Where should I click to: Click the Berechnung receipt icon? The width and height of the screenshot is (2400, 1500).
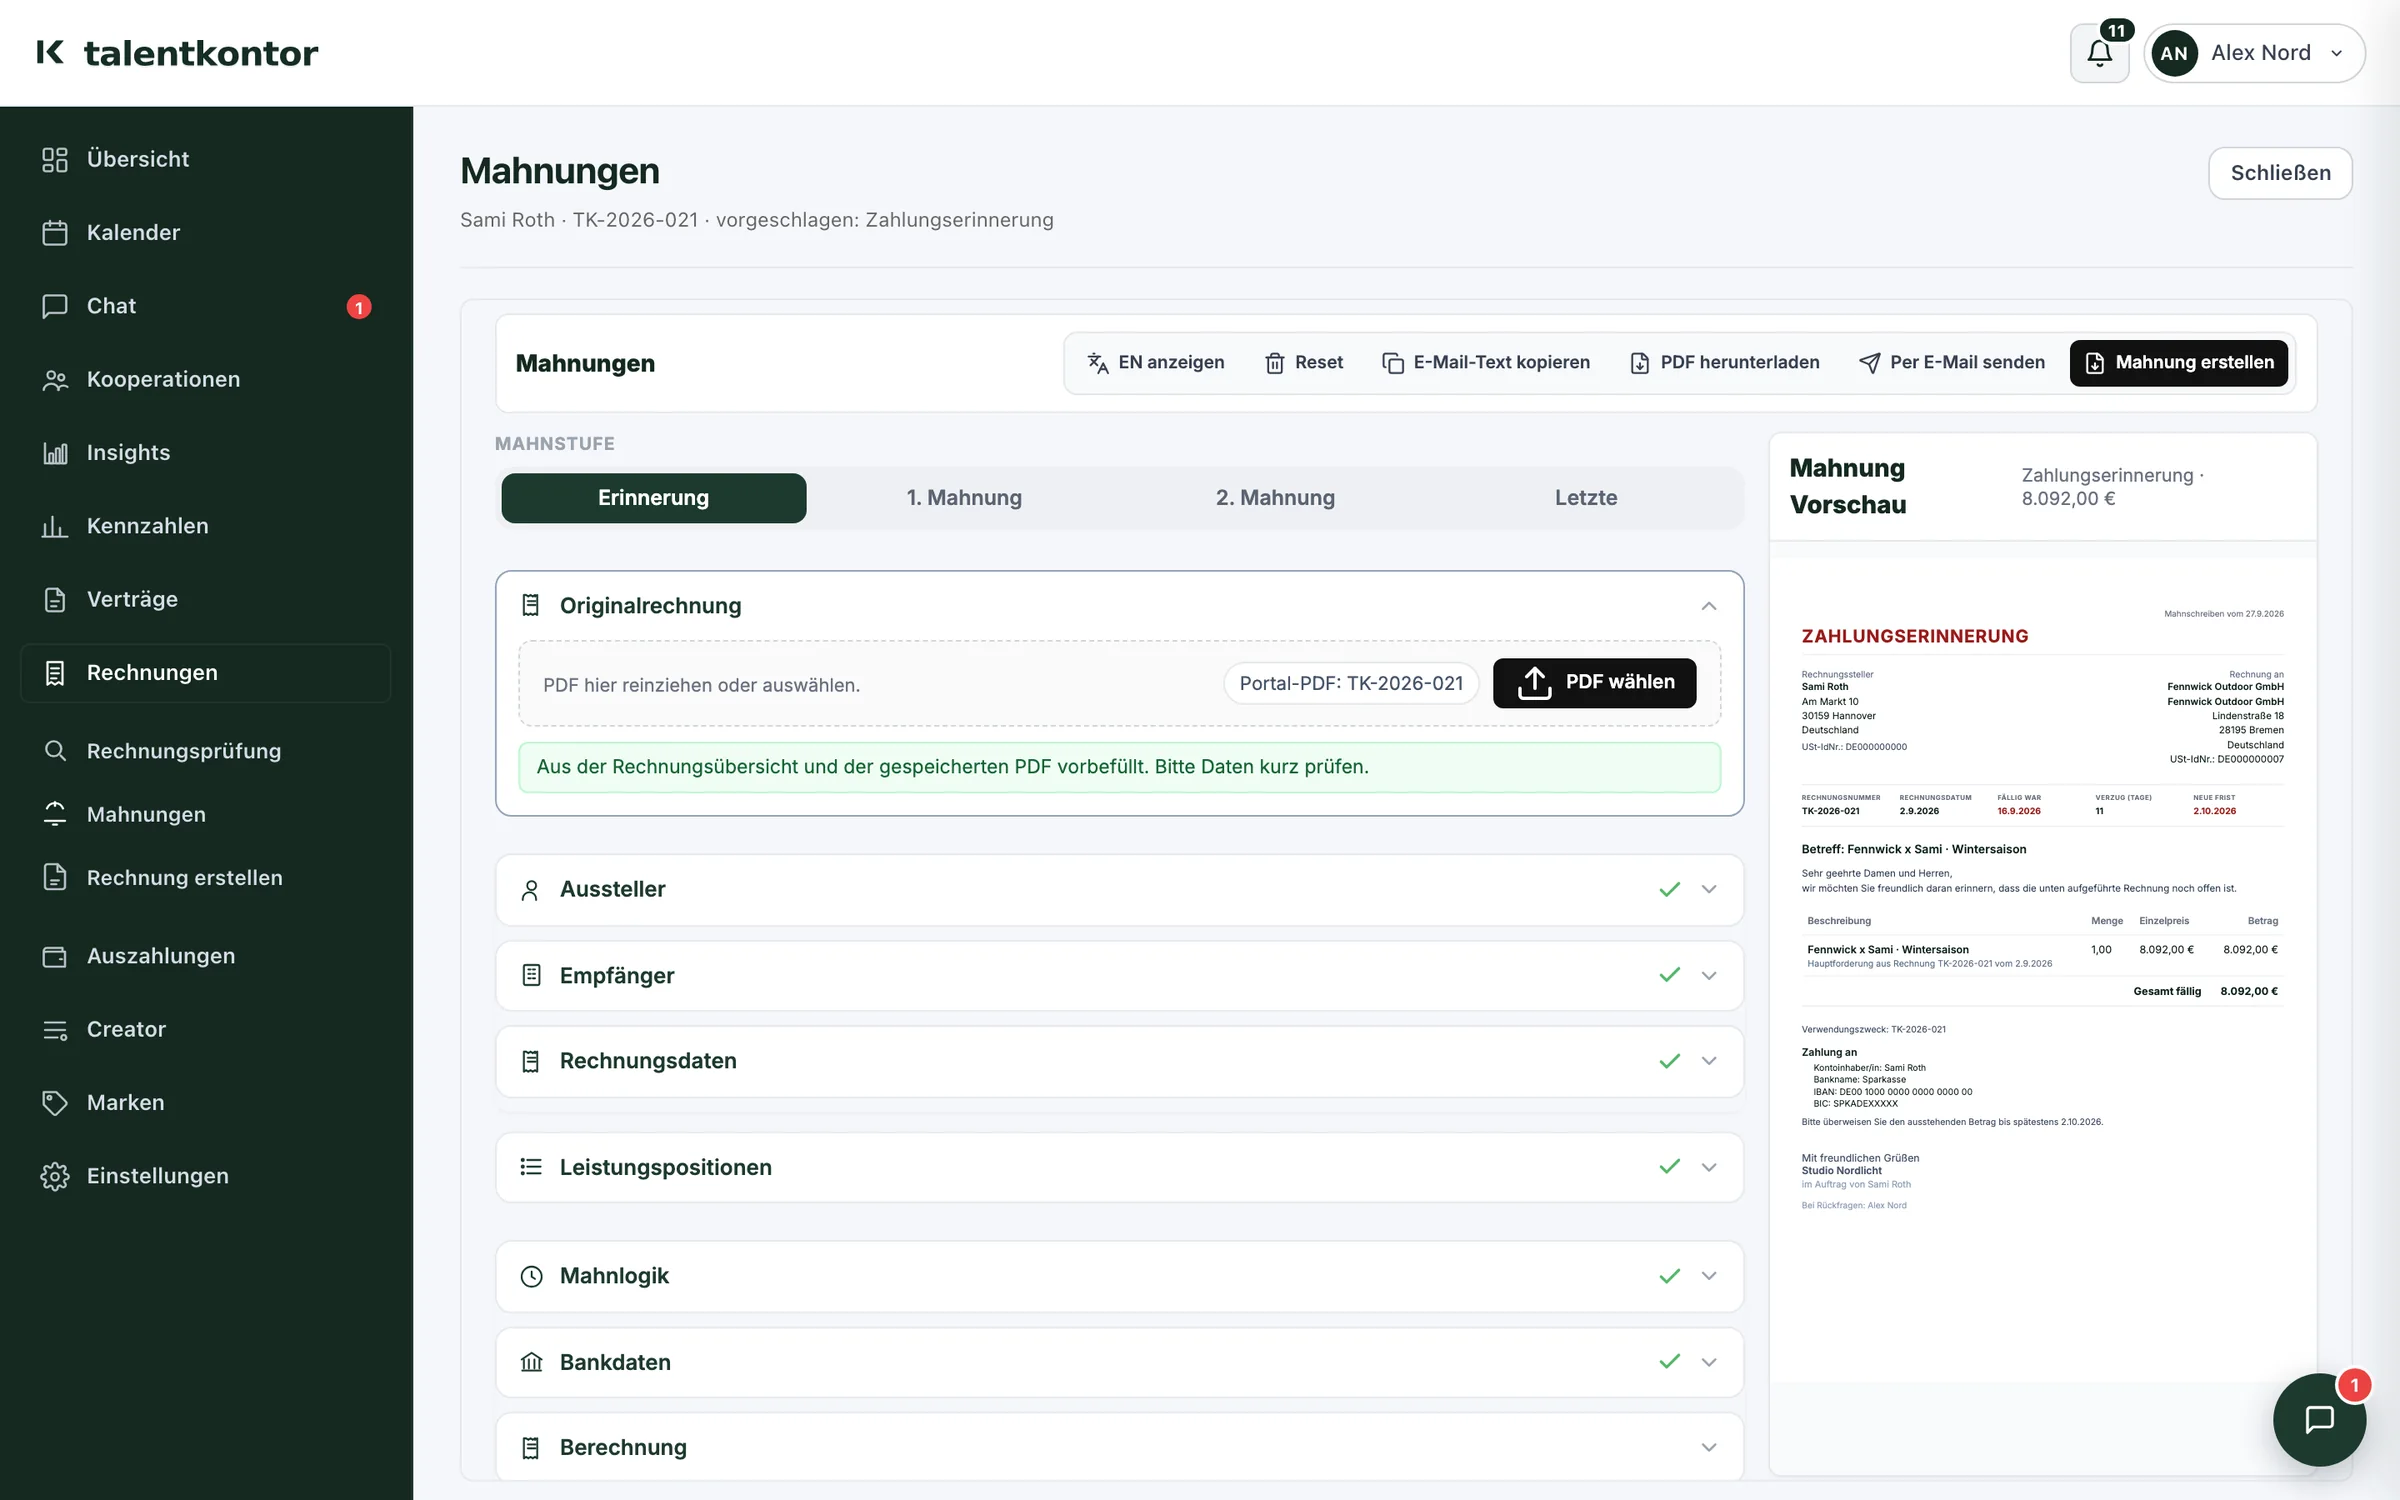(531, 1447)
